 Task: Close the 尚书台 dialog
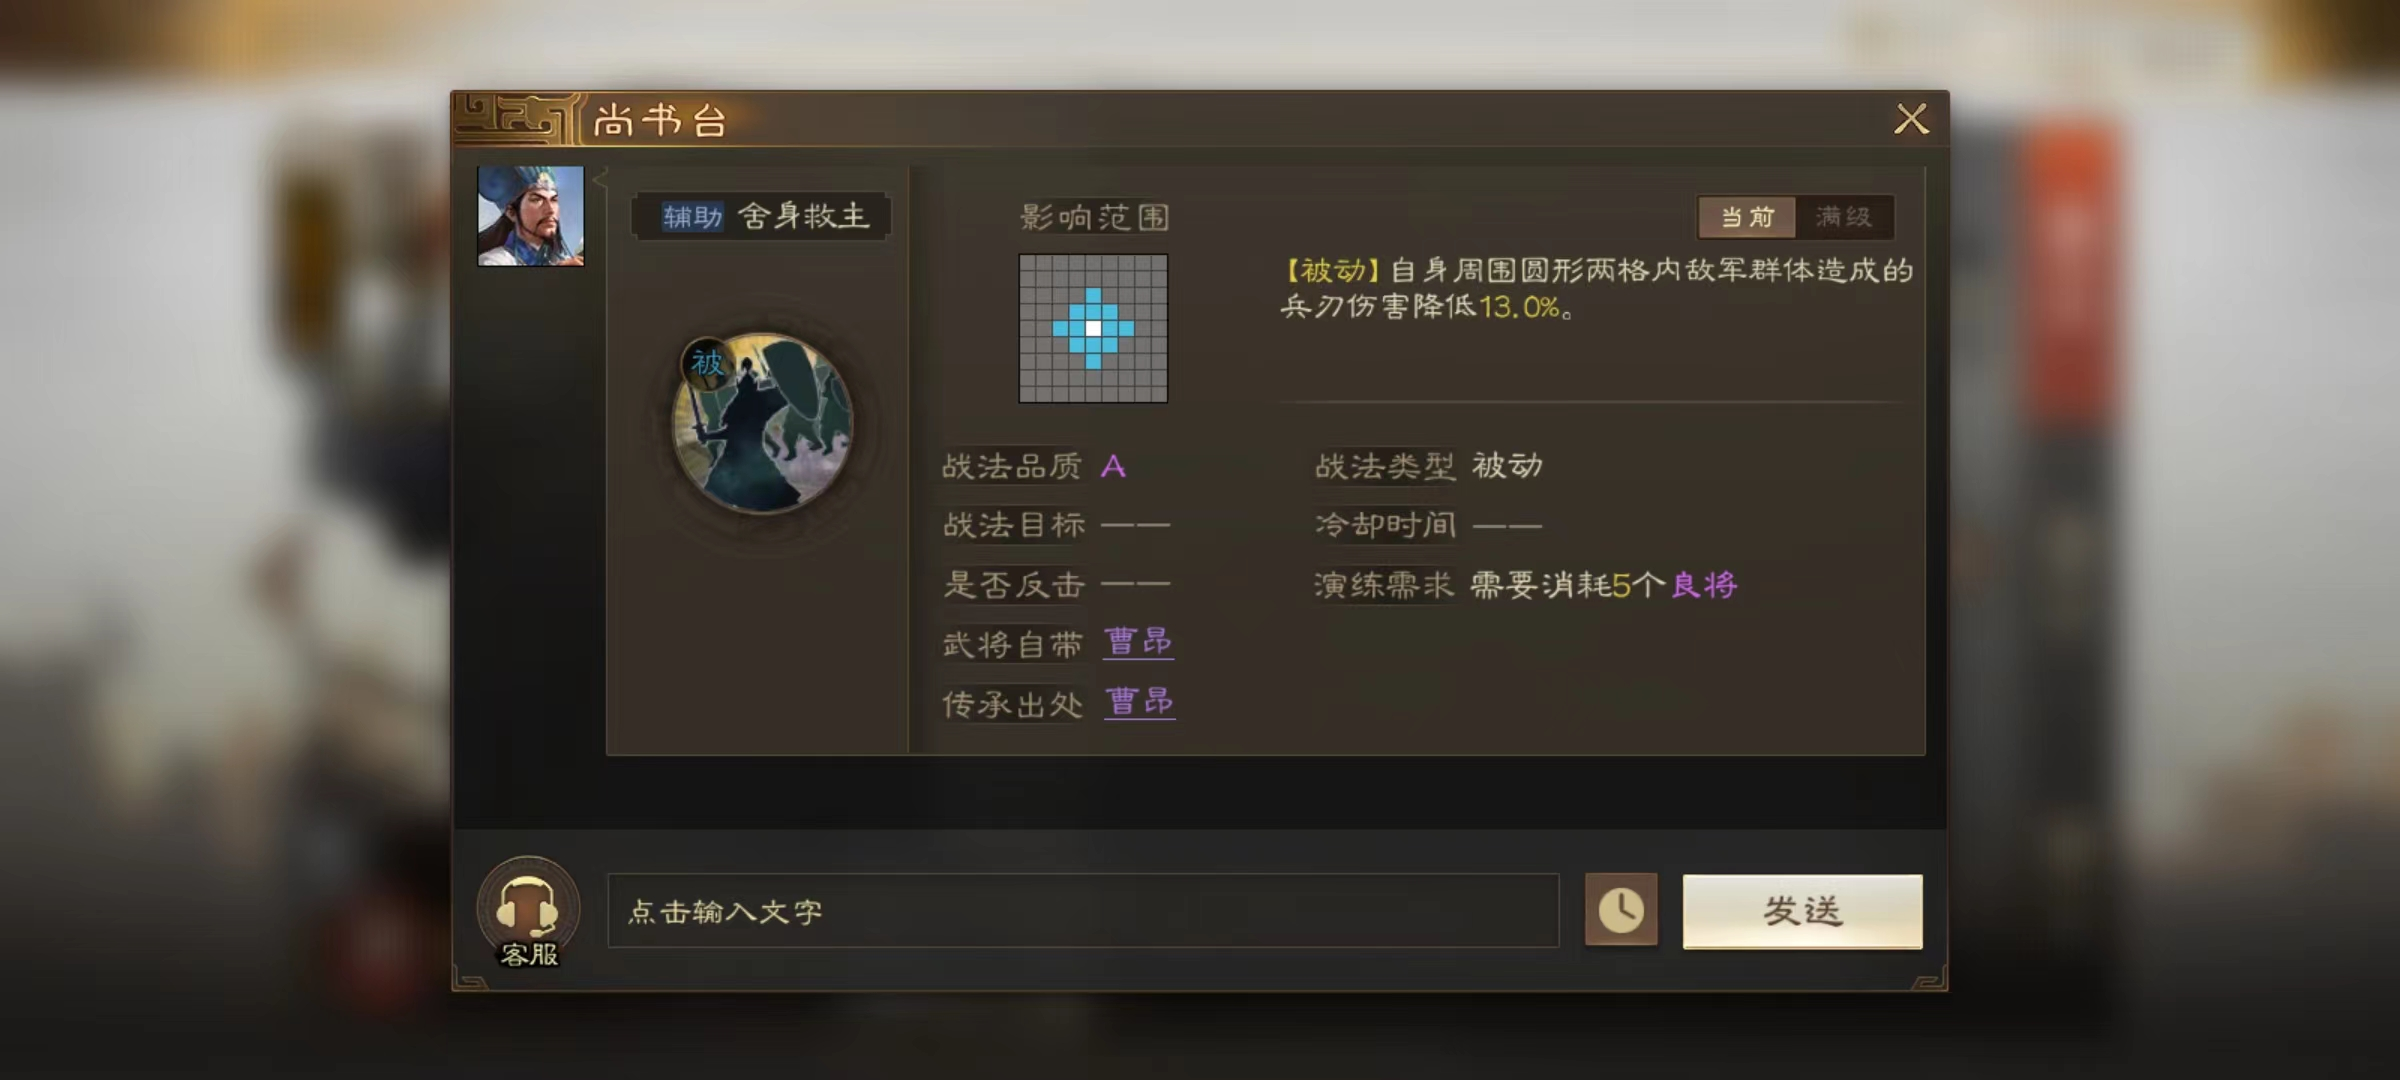pyautogui.click(x=1911, y=119)
